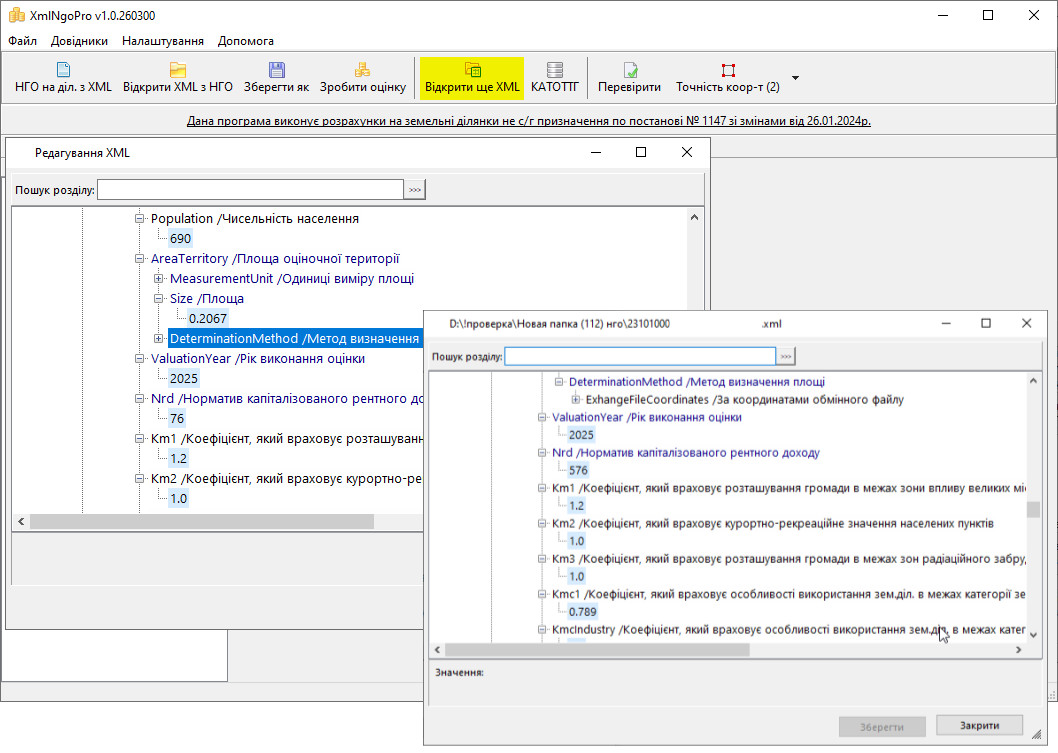Click 'Зробити оцінку' toolbar icon
Image resolution: width=1058 pixels, height=753 pixels.
362,70
